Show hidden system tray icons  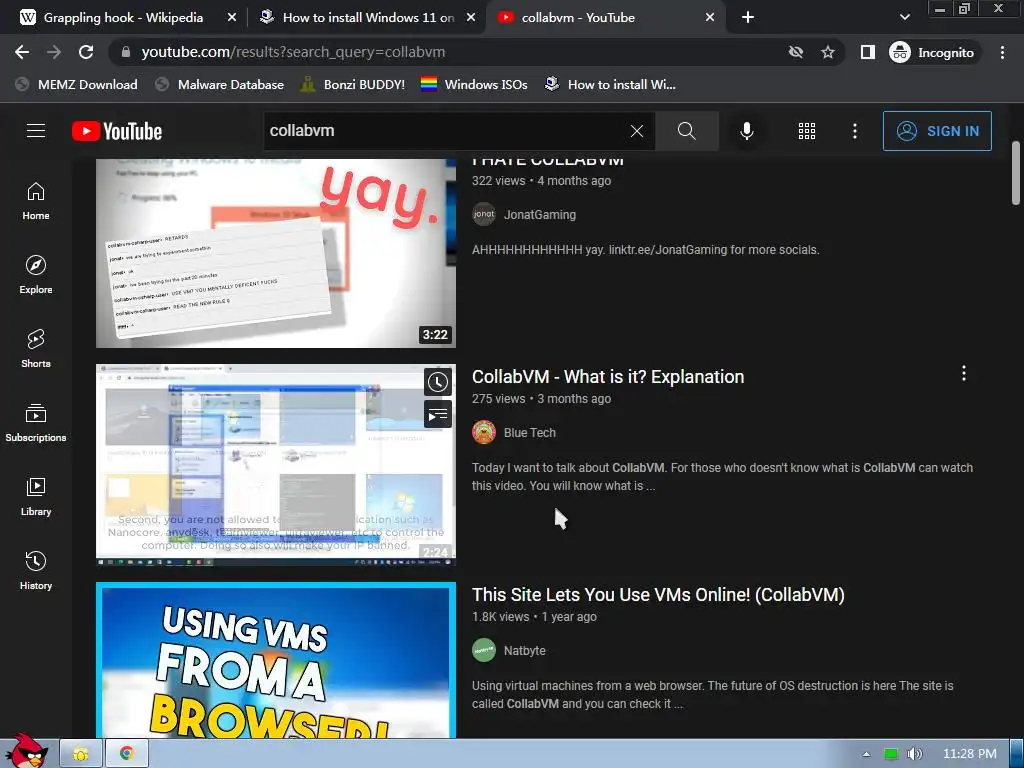866,754
